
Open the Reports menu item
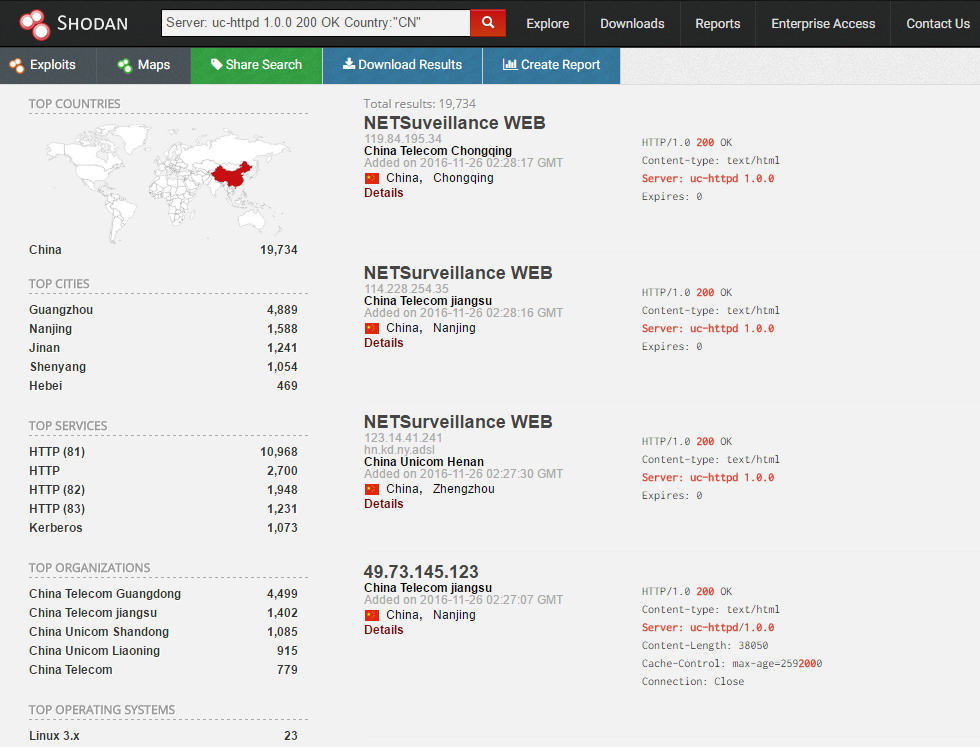pyautogui.click(x=718, y=24)
